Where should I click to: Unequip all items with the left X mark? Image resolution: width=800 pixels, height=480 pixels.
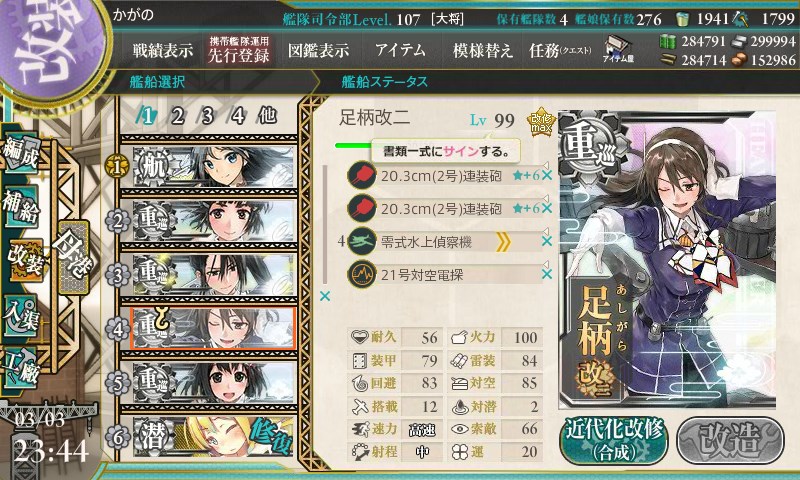pyautogui.click(x=324, y=296)
